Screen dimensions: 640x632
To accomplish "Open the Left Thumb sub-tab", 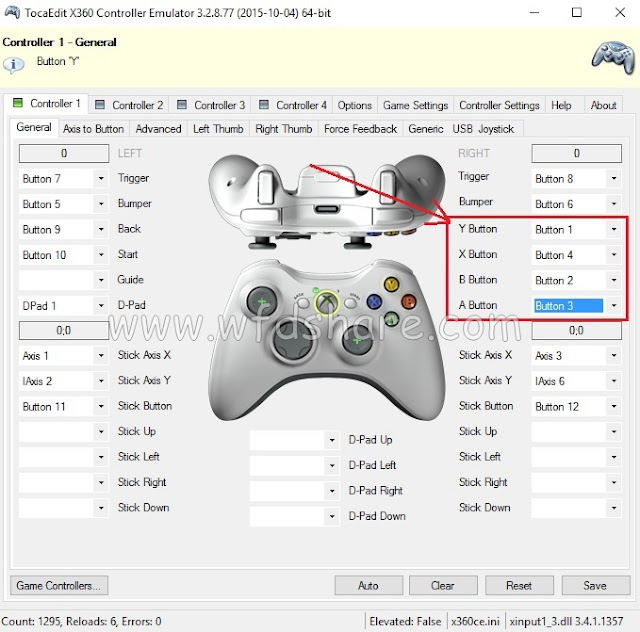I will [218, 129].
